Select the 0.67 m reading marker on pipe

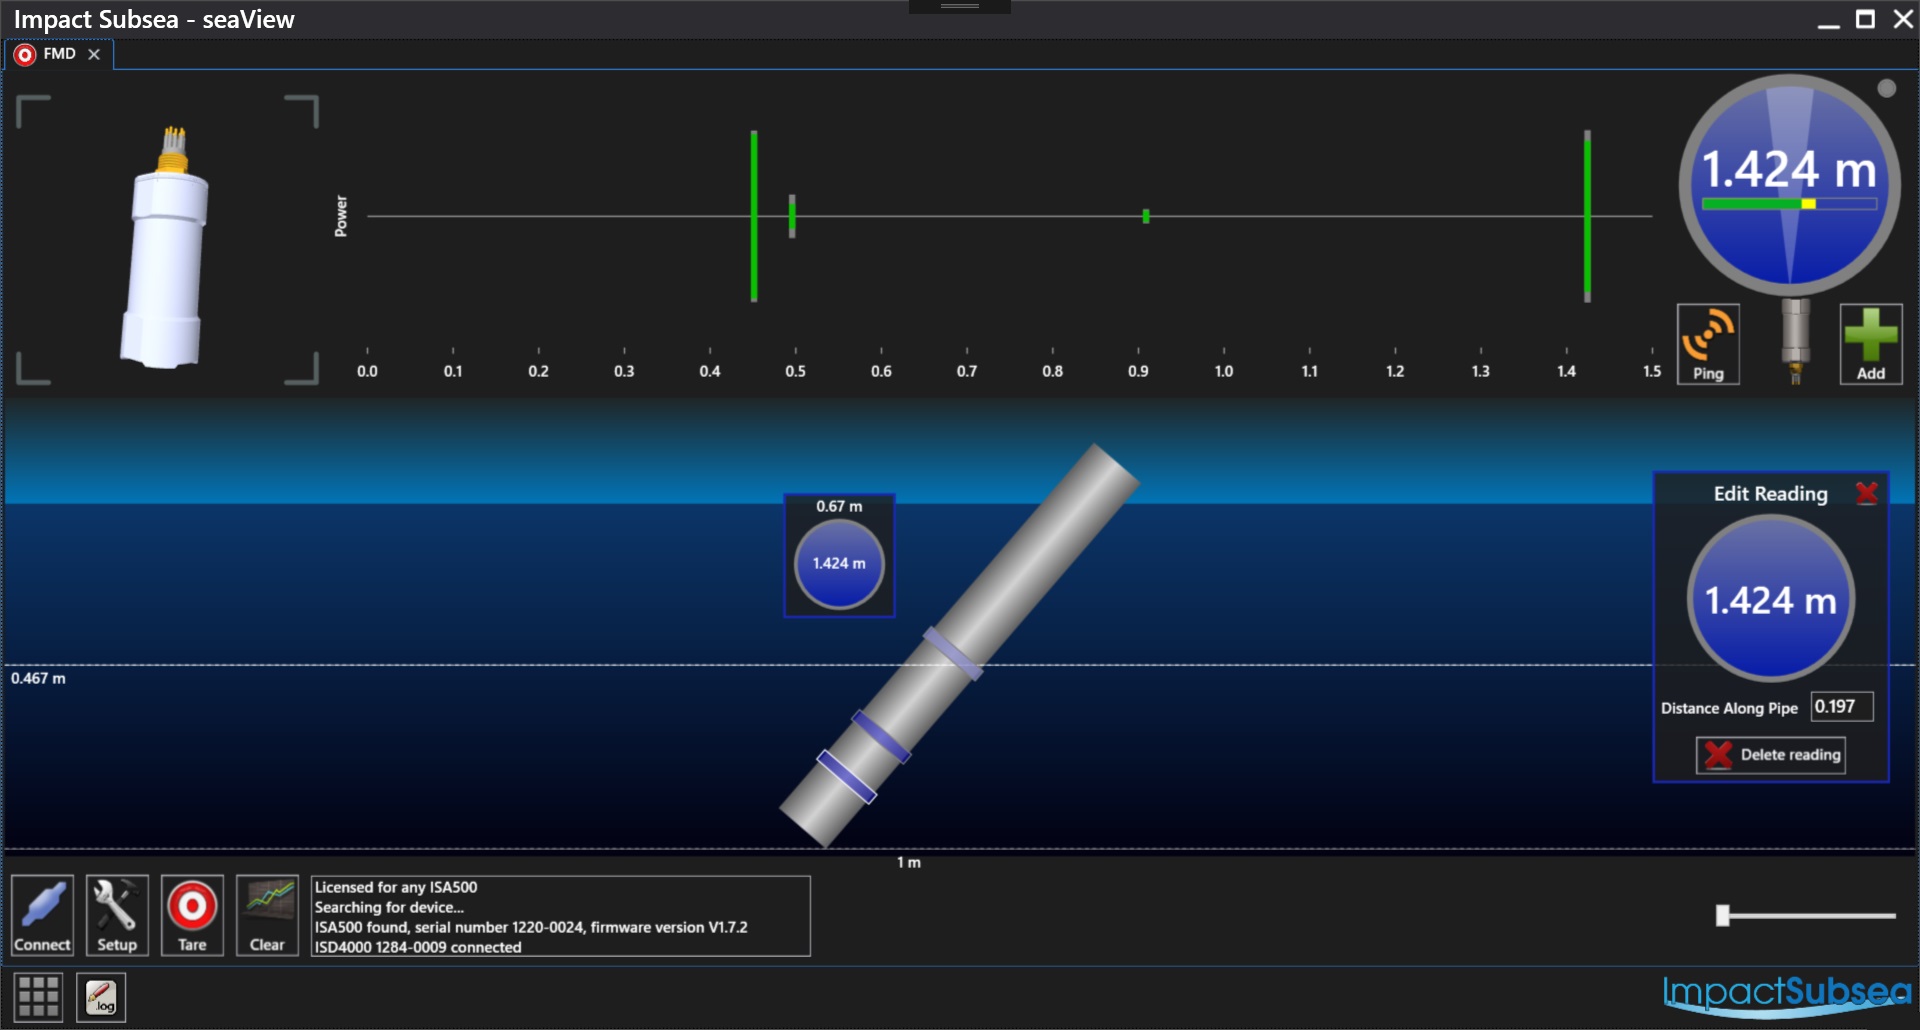(x=839, y=555)
